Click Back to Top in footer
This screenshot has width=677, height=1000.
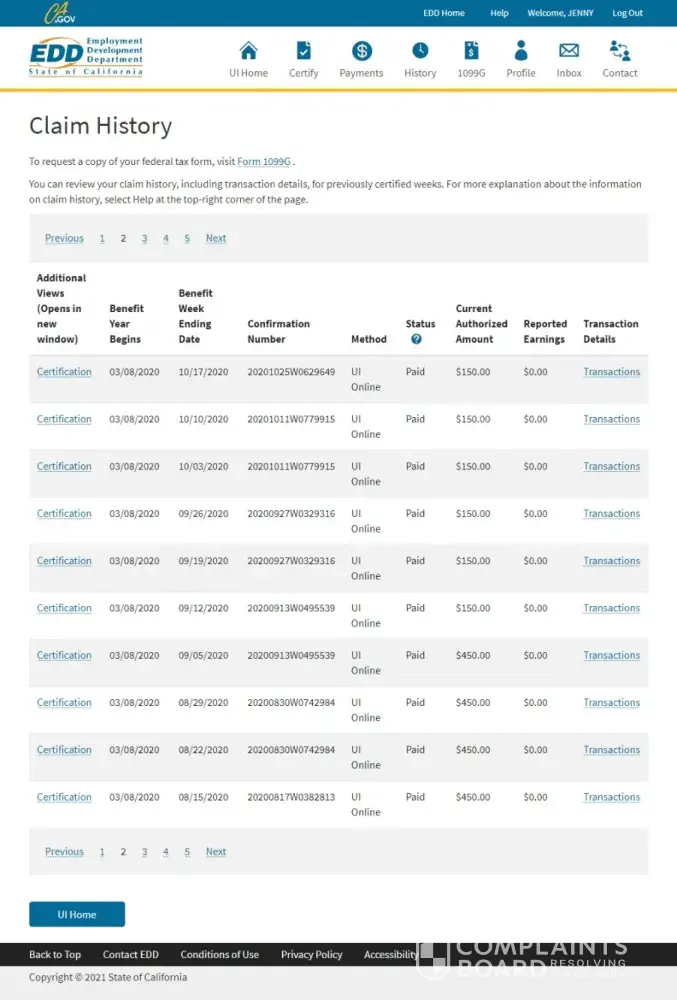(x=55, y=954)
